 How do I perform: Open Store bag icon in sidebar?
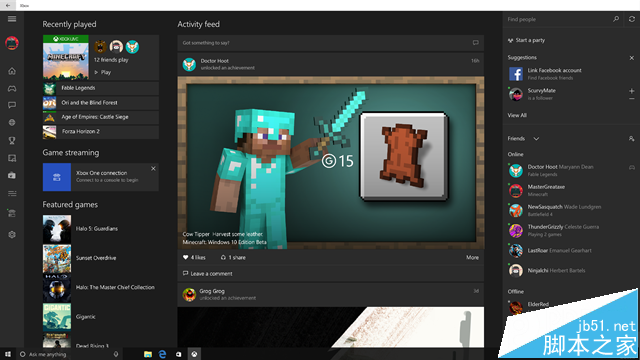tap(12, 175)
